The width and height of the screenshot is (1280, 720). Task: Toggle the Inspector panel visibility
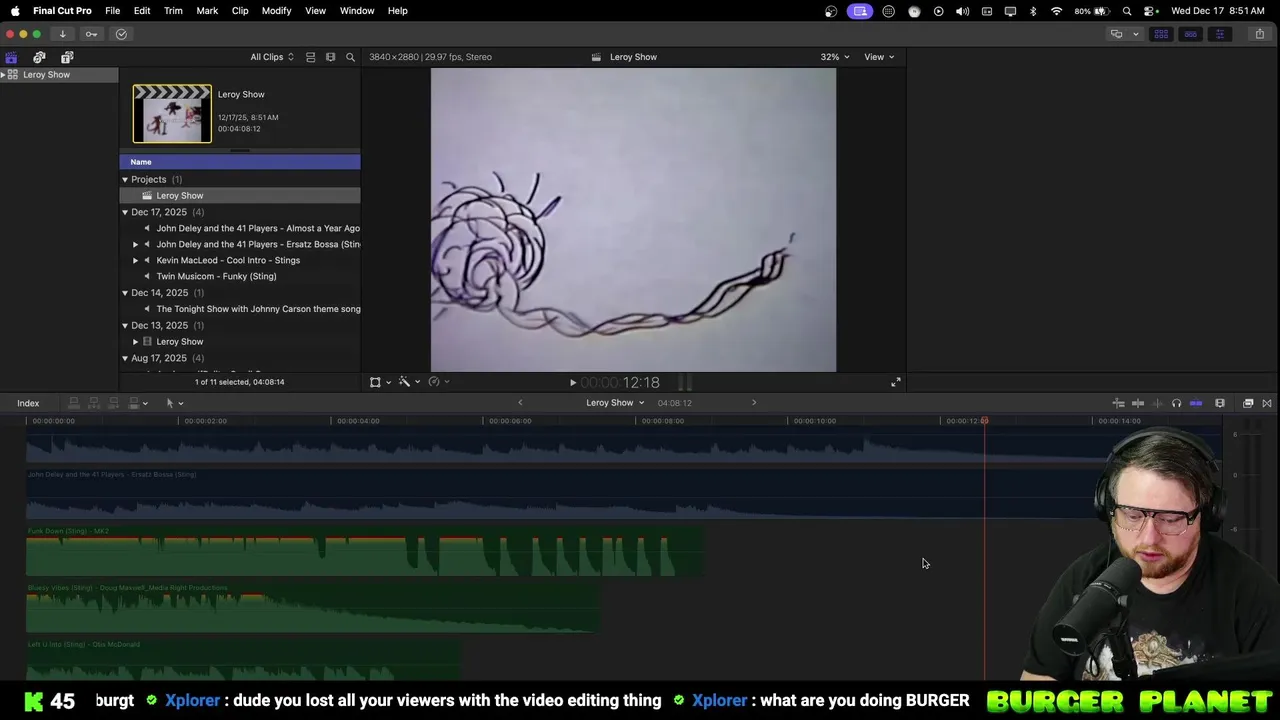click(x=1219, y=34)
